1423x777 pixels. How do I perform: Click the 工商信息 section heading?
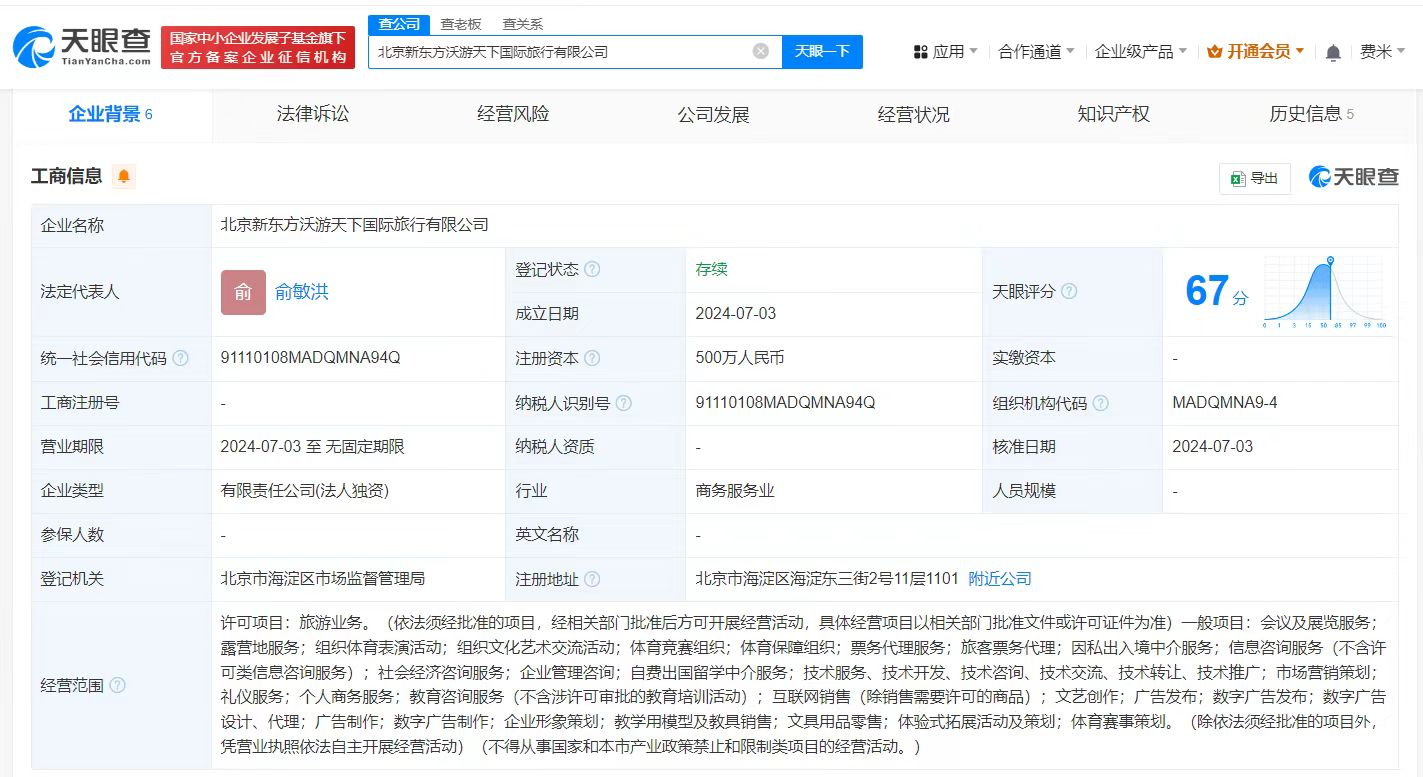pyautogui.click(x=67, y=176)
